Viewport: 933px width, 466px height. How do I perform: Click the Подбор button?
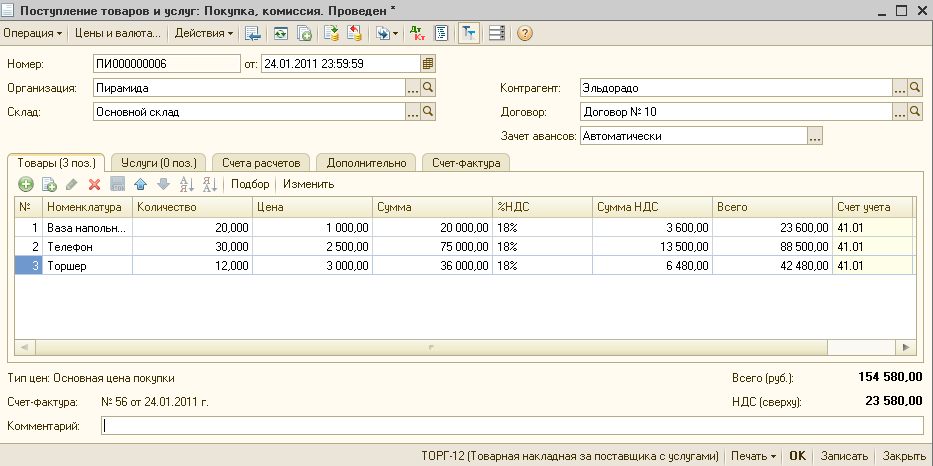coord(250,184)
